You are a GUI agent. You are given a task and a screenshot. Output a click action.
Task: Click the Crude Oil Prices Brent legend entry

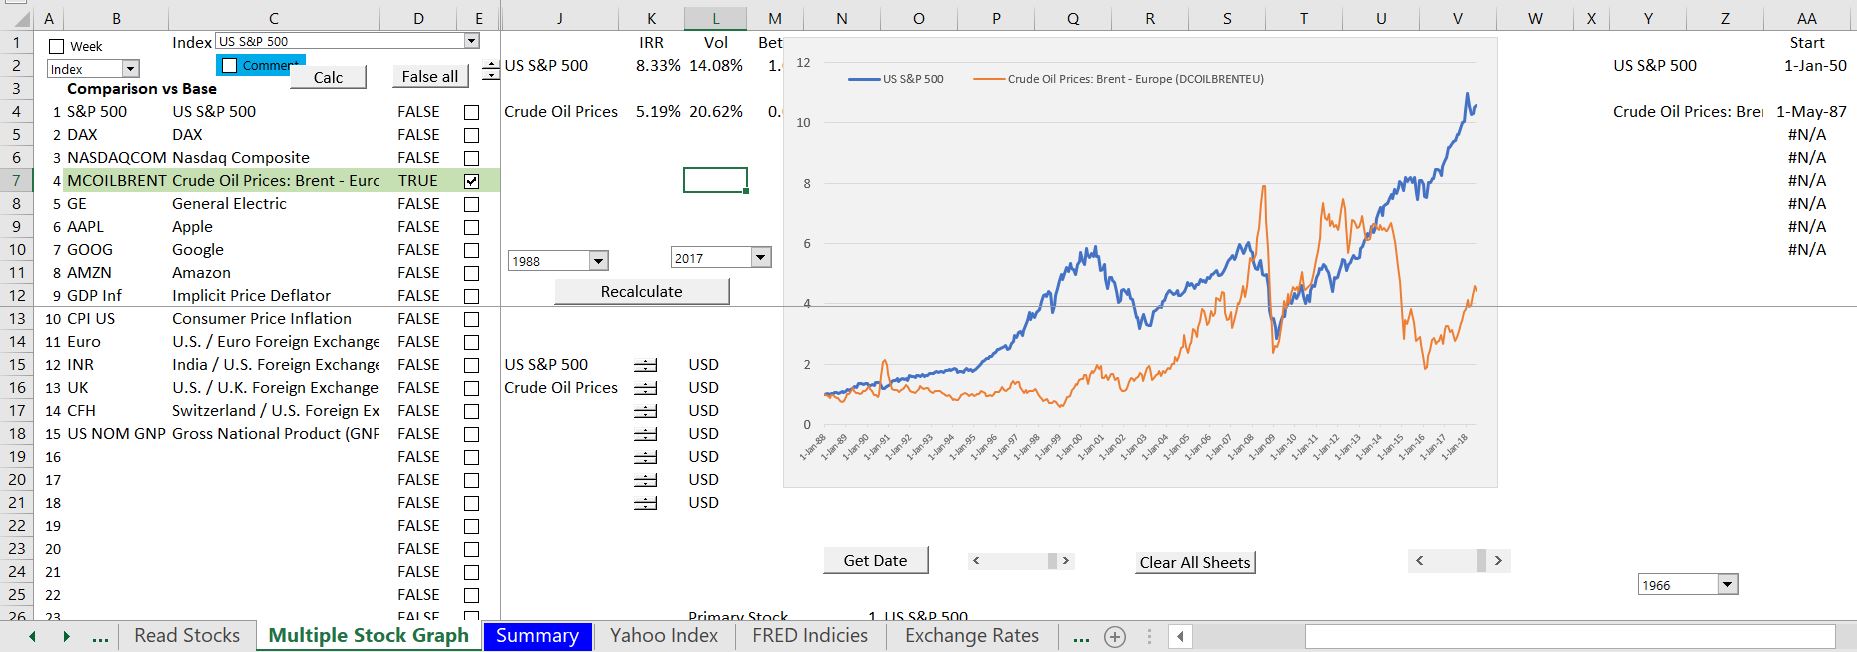pyautogui.click(x=1118, y=79)
